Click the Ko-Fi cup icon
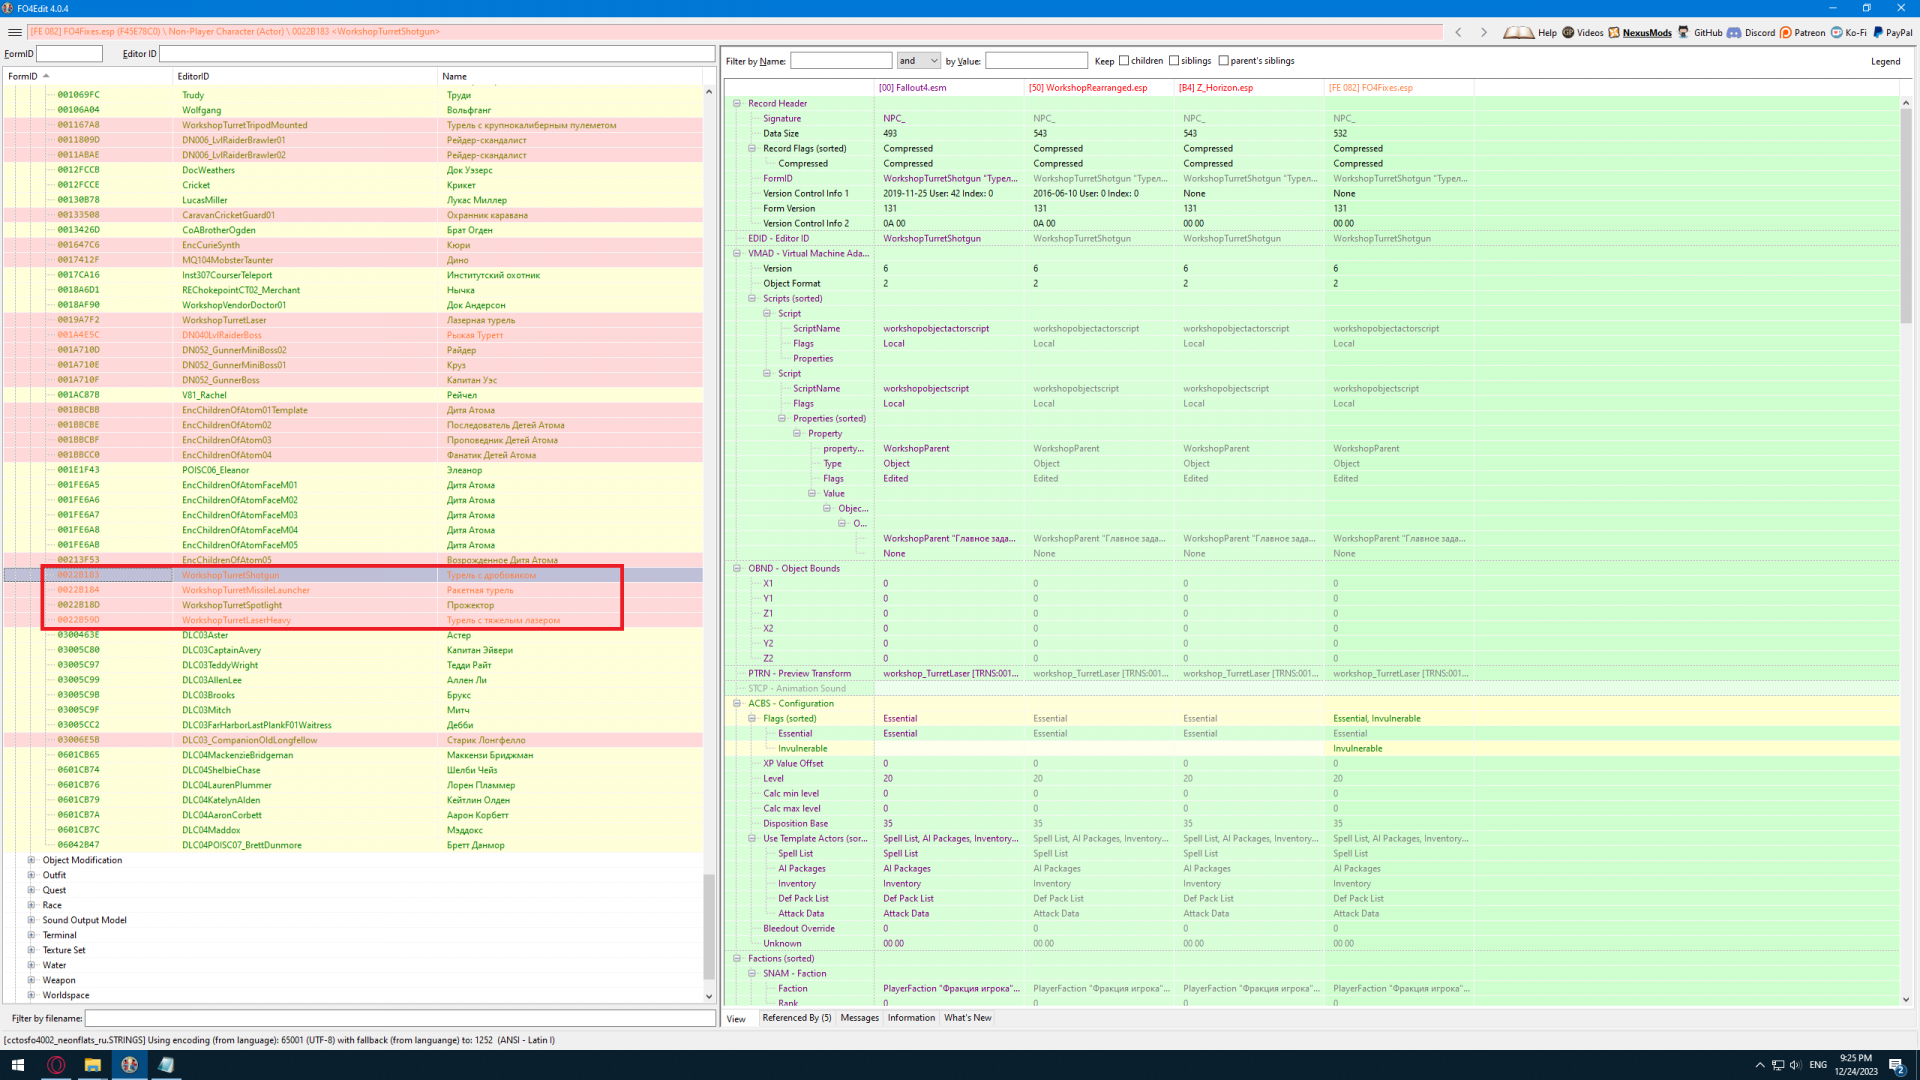 coord(1837,32)
